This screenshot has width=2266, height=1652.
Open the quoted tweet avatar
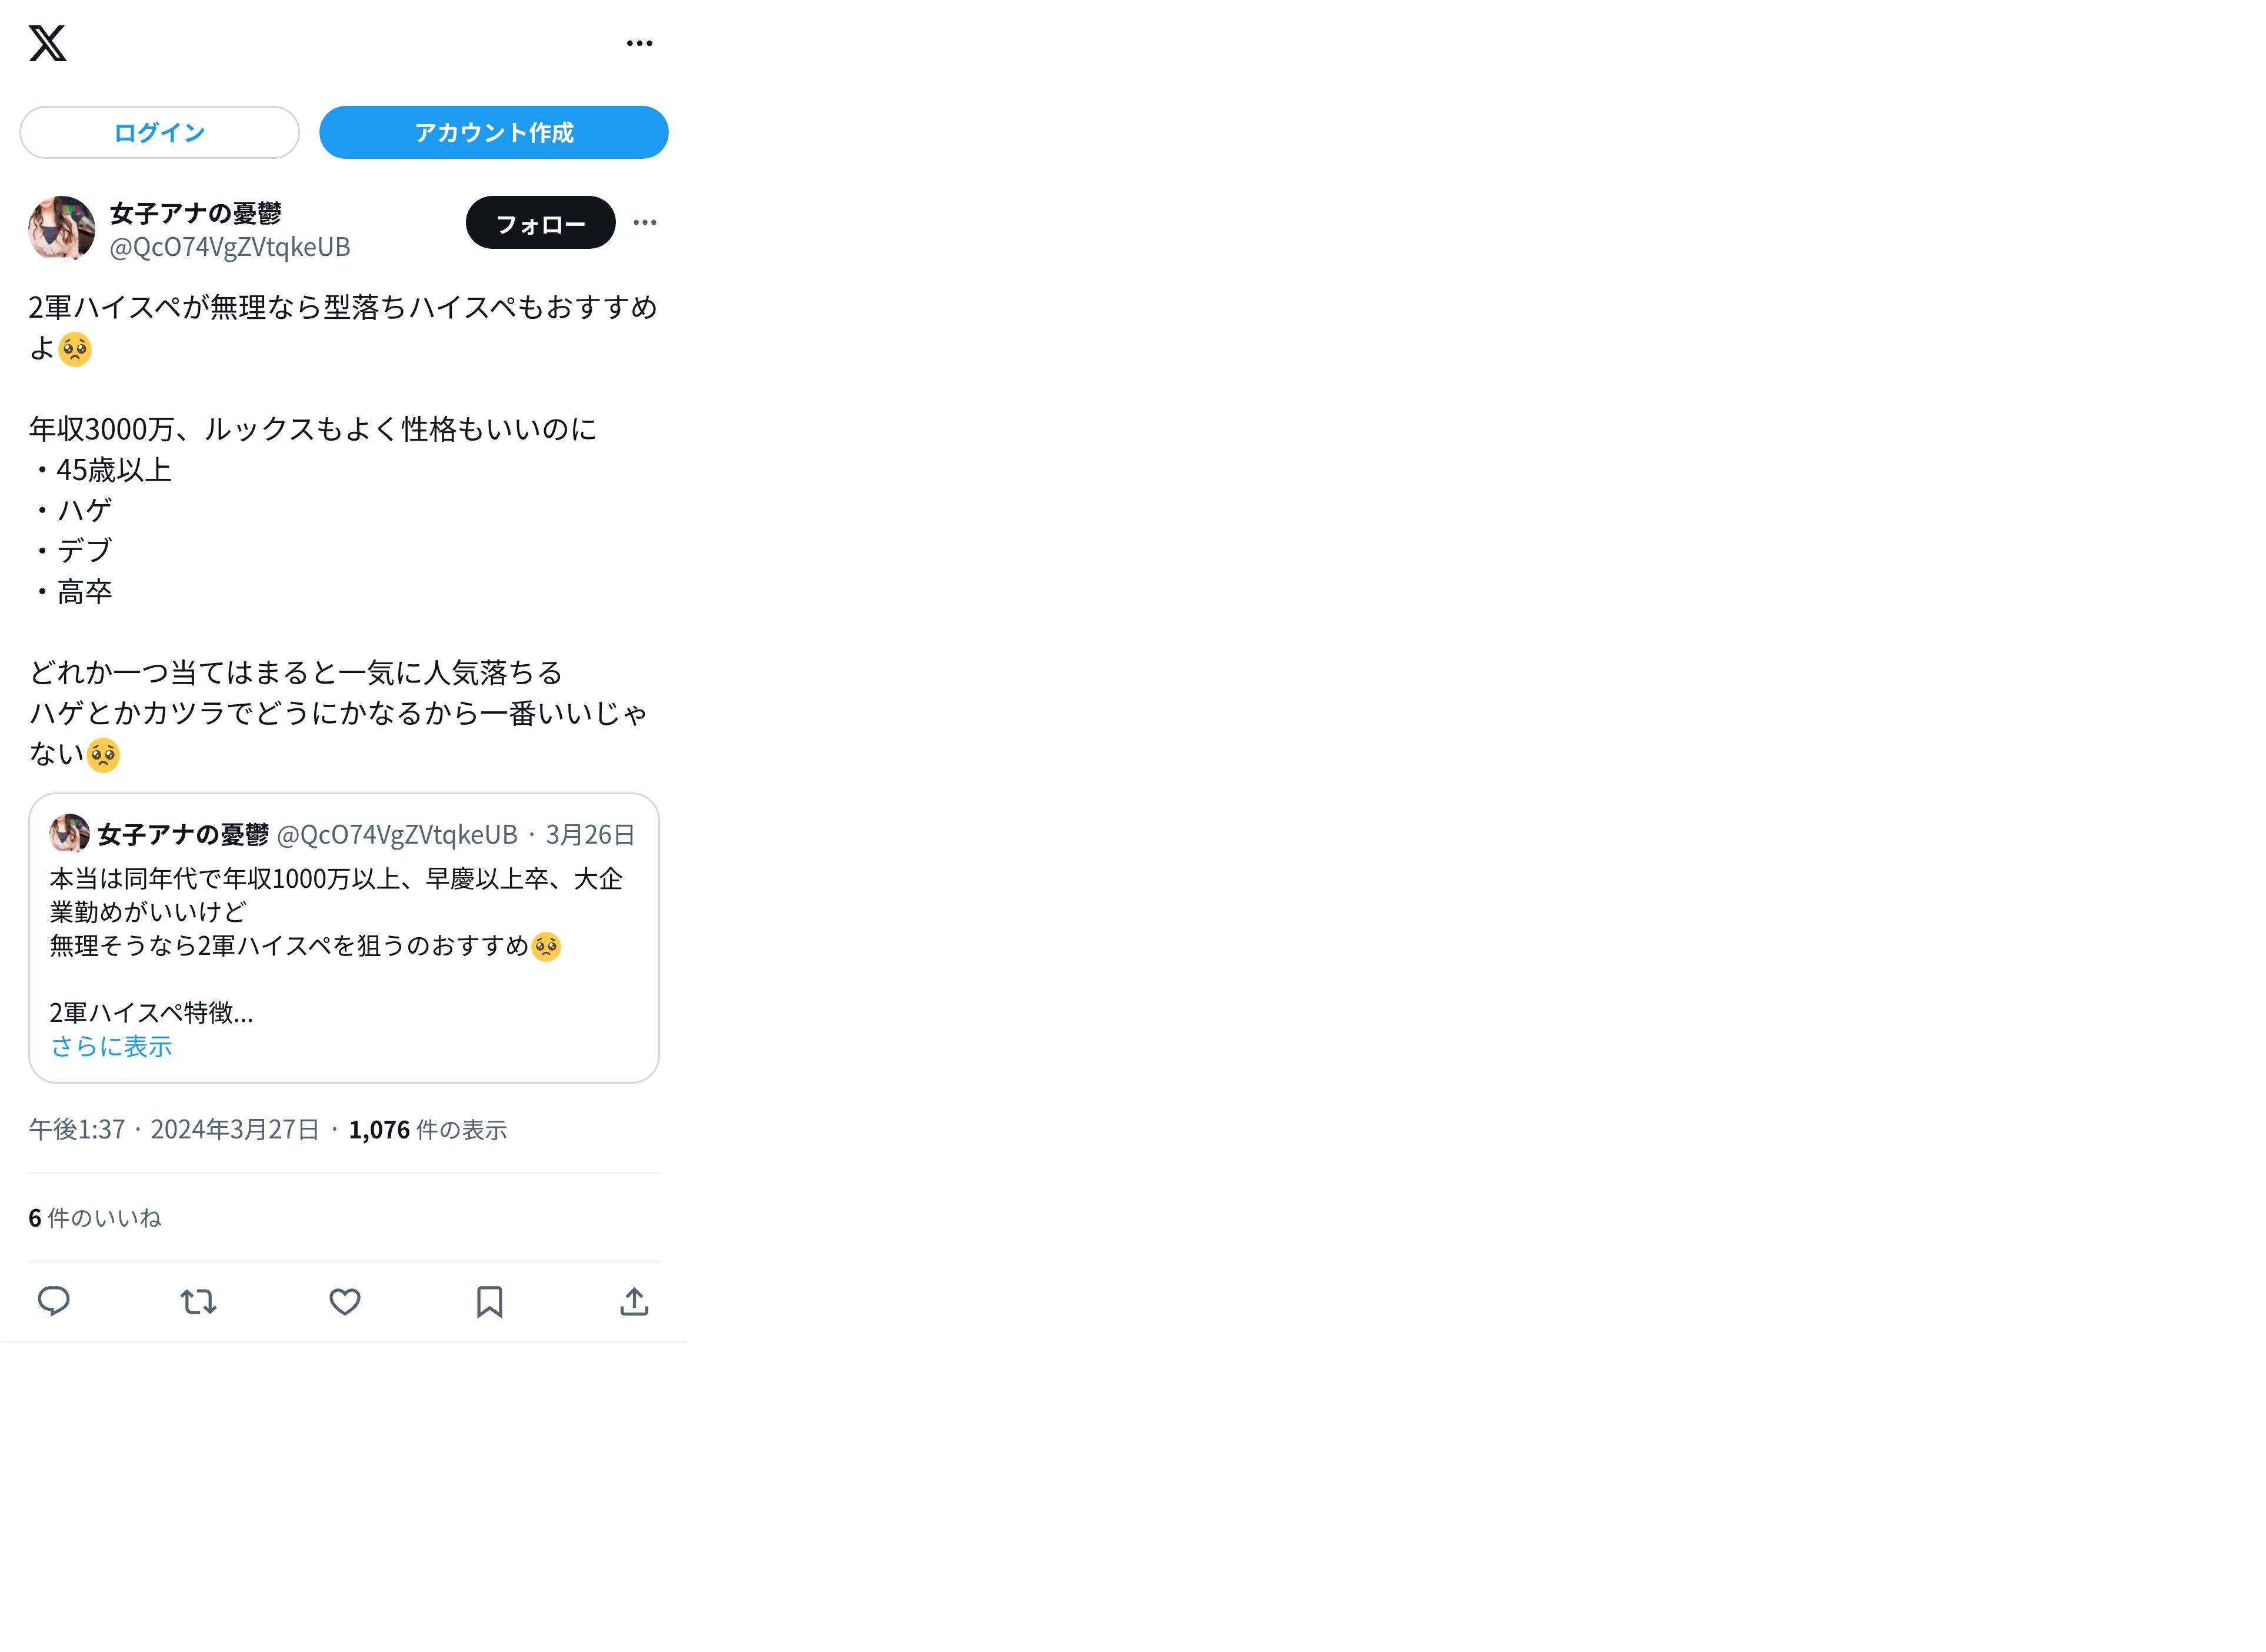69,833
